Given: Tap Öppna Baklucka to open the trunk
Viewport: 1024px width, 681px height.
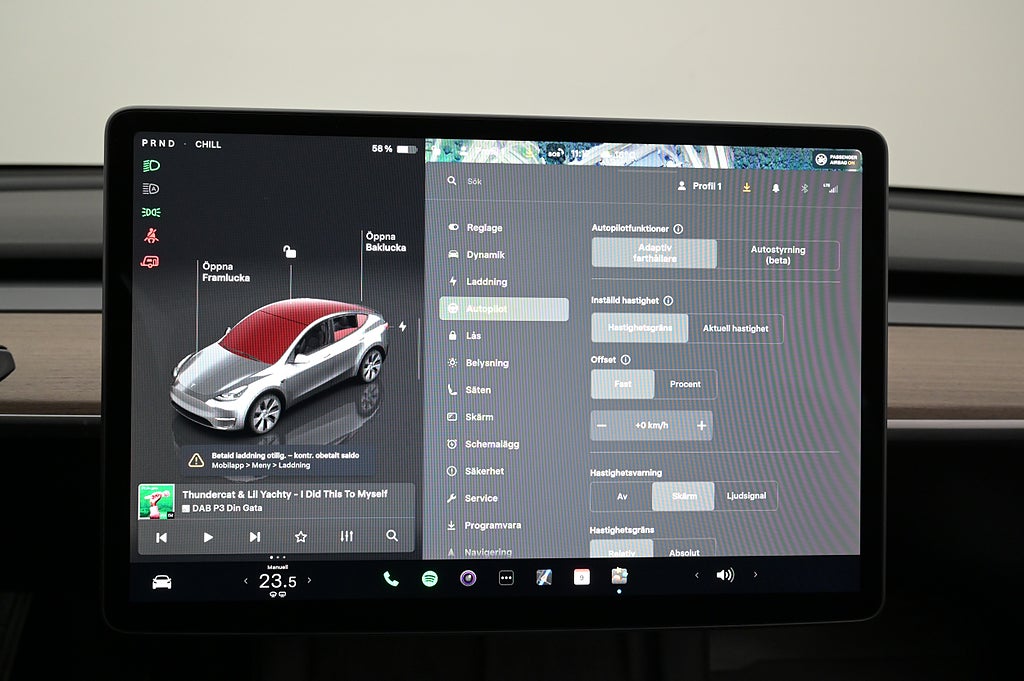Looking at the screenshot, I should pyautogui.click(x=385, y=242).
